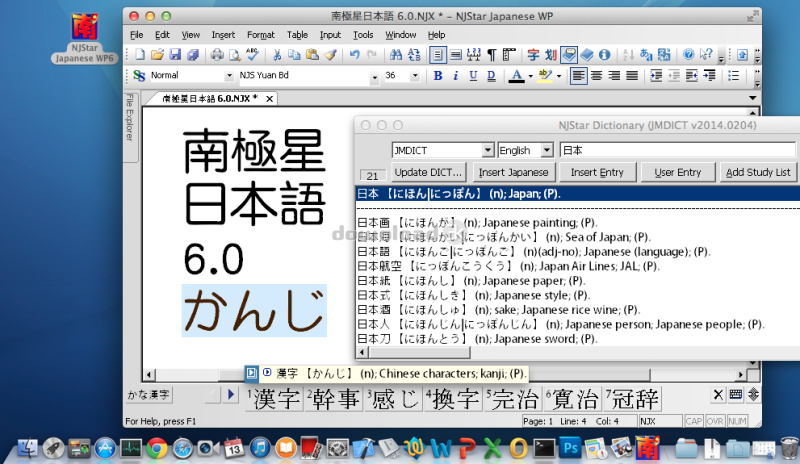Click the Open folder toolbar icon
800x464 pixels.
157,54
